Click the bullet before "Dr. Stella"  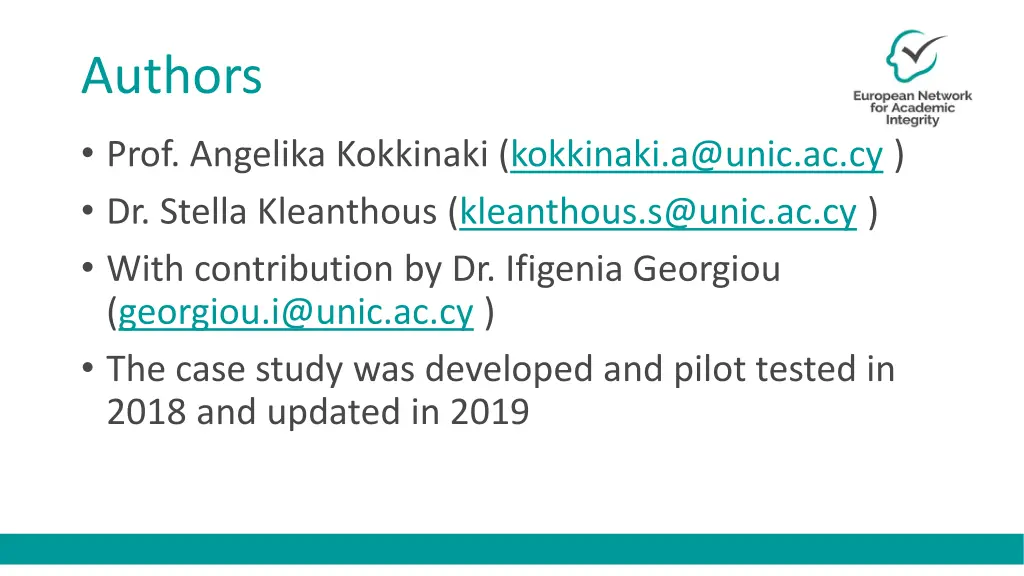pos(88,213)
